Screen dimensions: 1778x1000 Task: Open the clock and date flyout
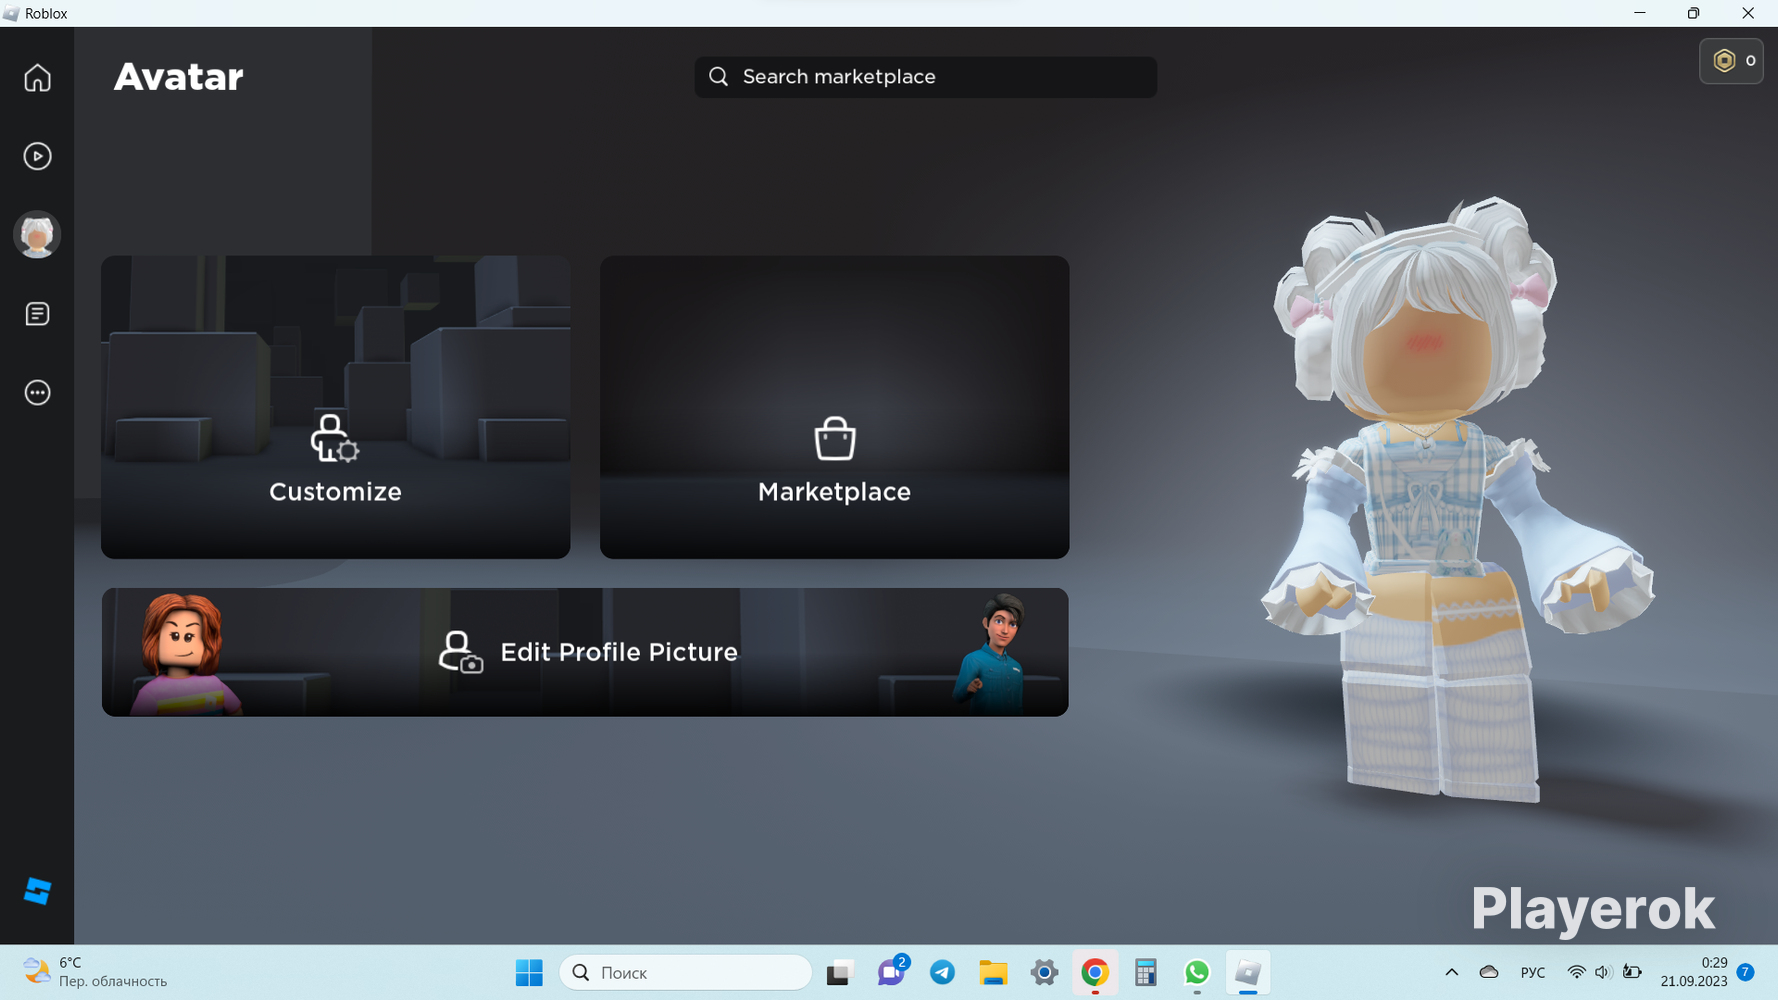[x=1694, y=972]
